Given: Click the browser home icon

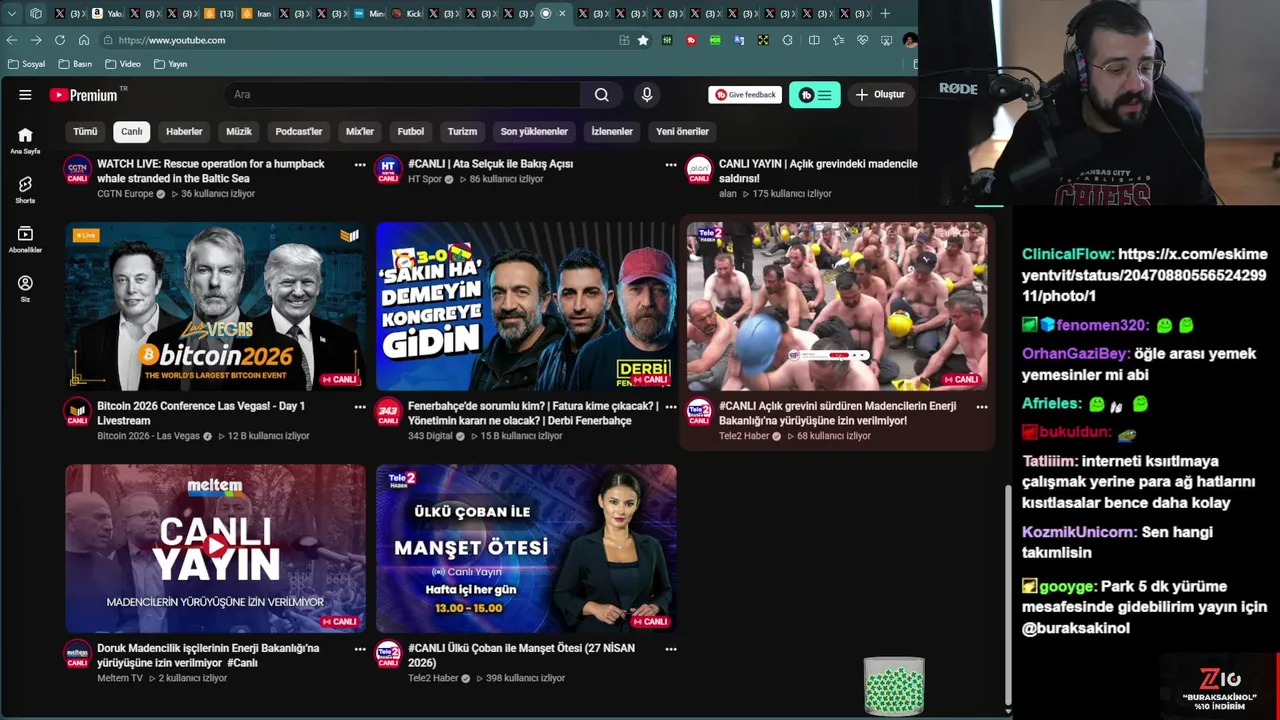Looking at the screenshot, I should click(84, 40).
